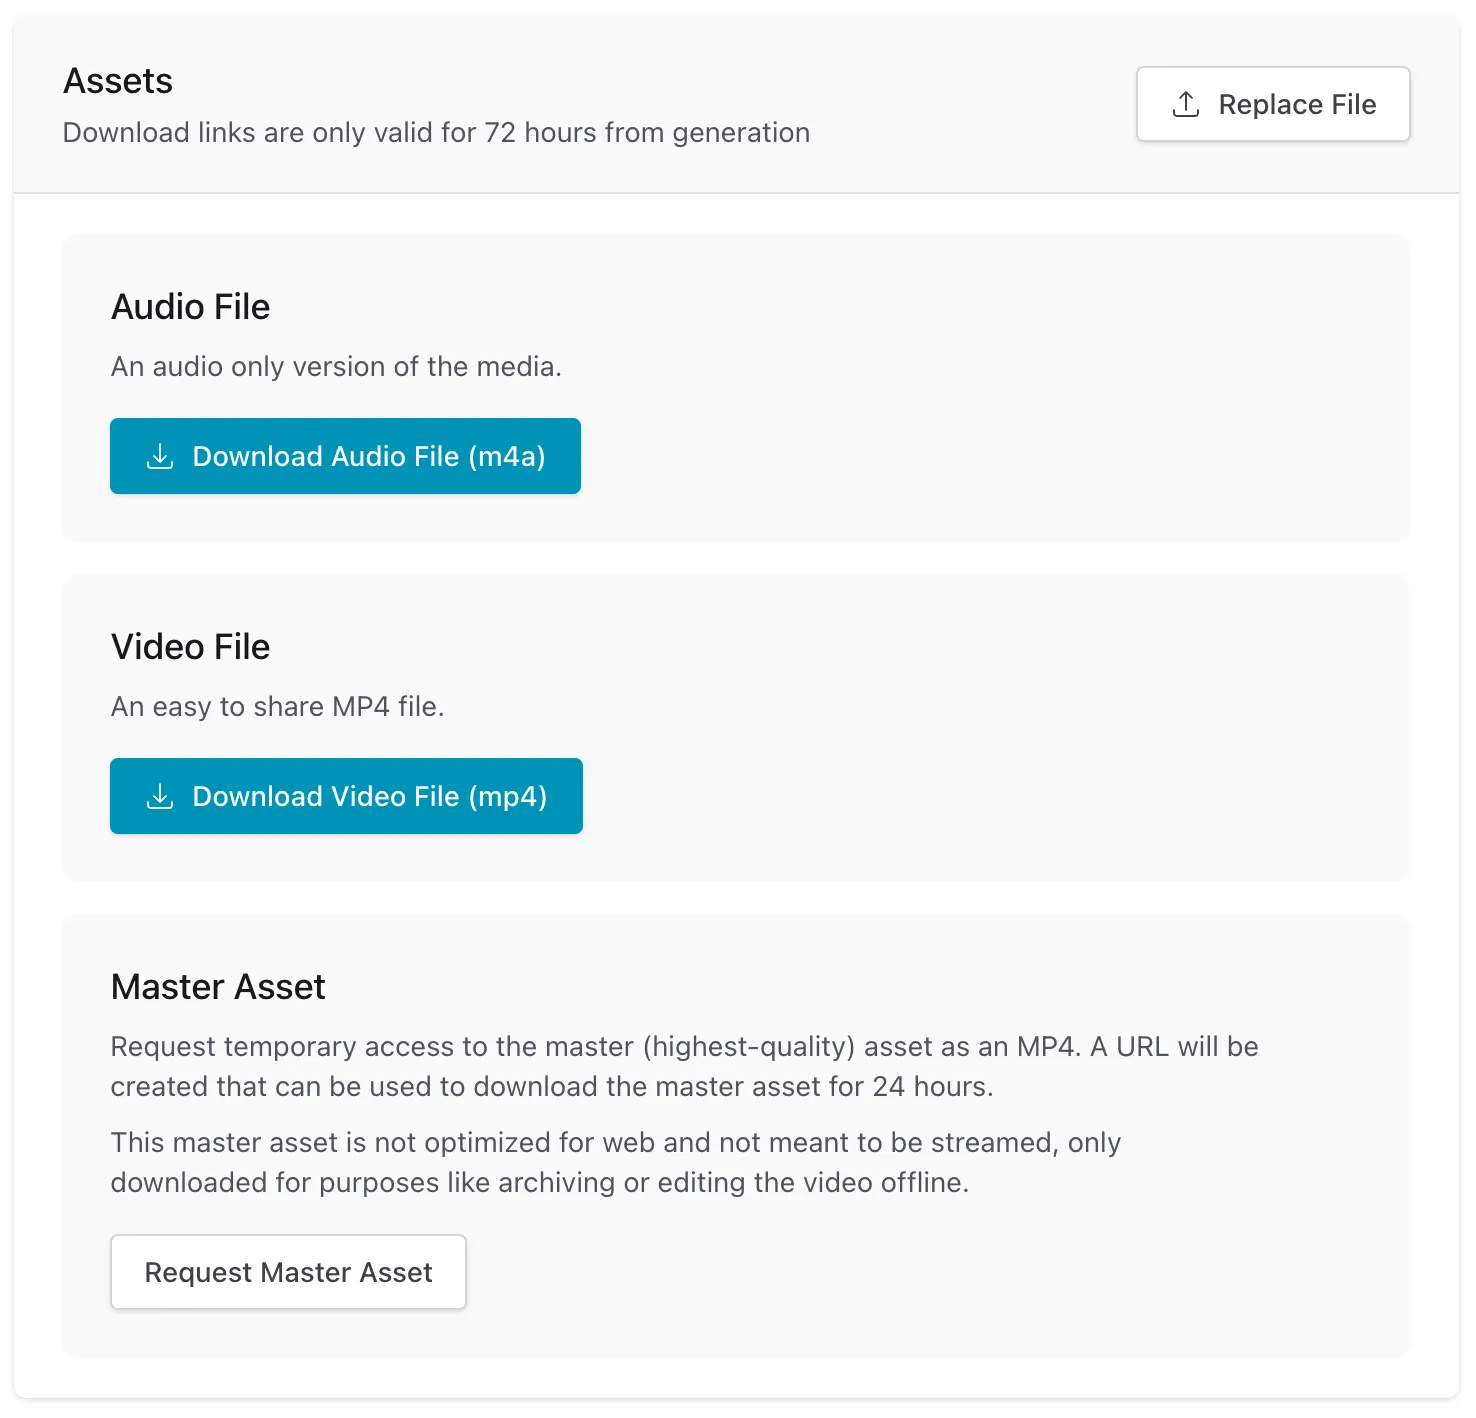The image size is (1476, 1418).
Task: Select the Video File heading
Action: pyautogui.click(x=191, y=647)
